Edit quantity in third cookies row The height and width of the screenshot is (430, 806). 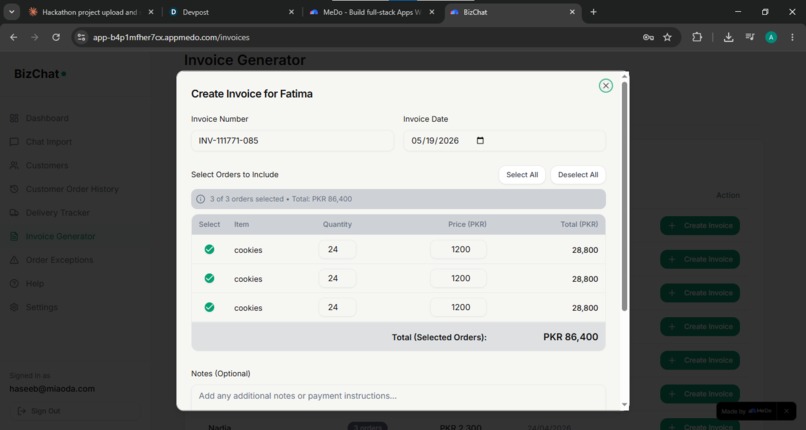pyautogui.click(x=337, y=307)
